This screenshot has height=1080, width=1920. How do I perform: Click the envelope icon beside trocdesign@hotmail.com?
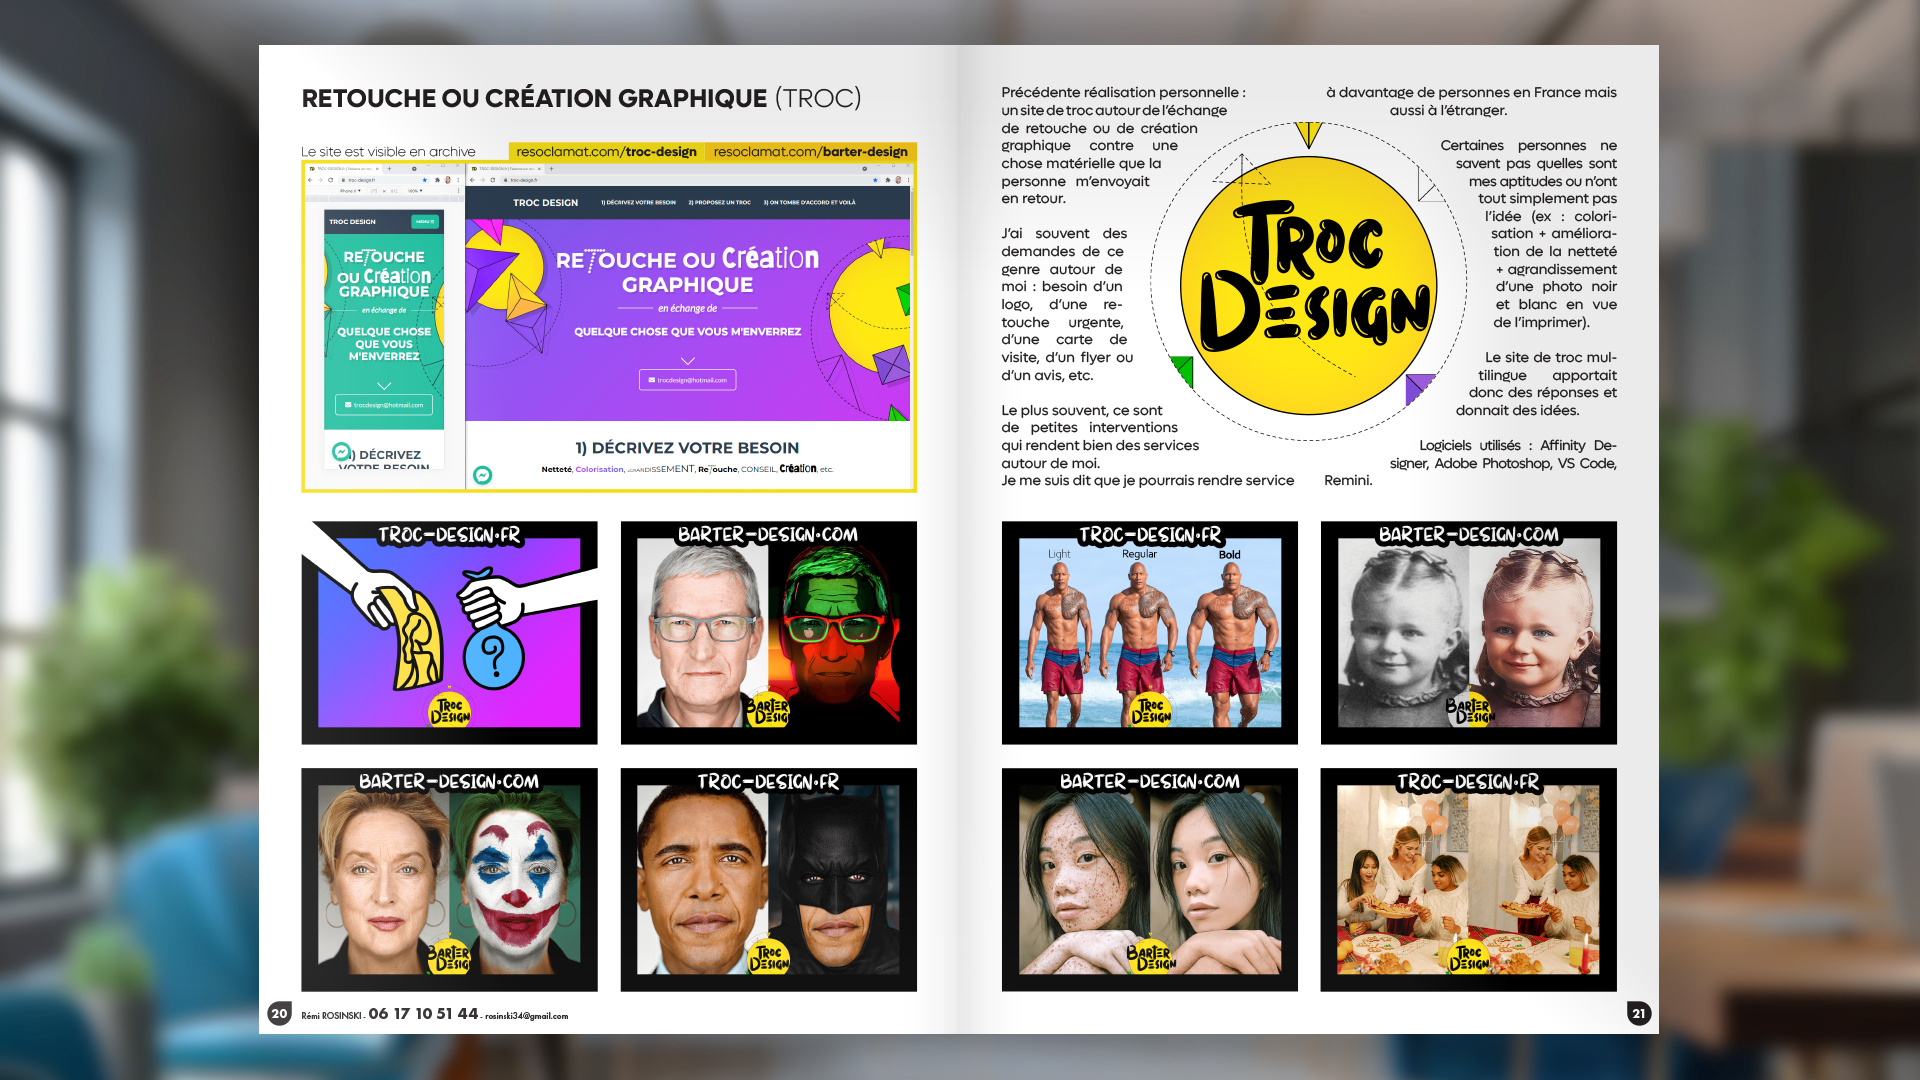653,380
